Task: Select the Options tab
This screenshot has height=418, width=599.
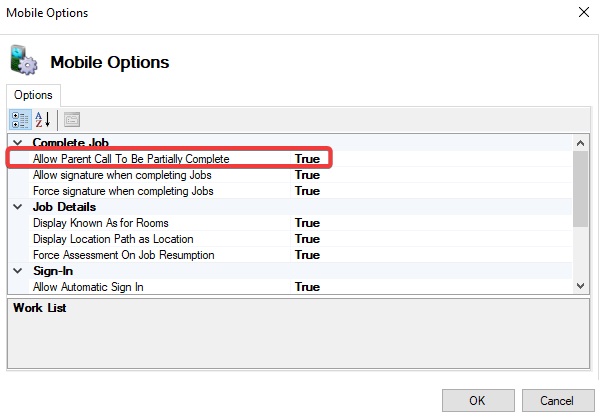Action: (x=33, y=95)
